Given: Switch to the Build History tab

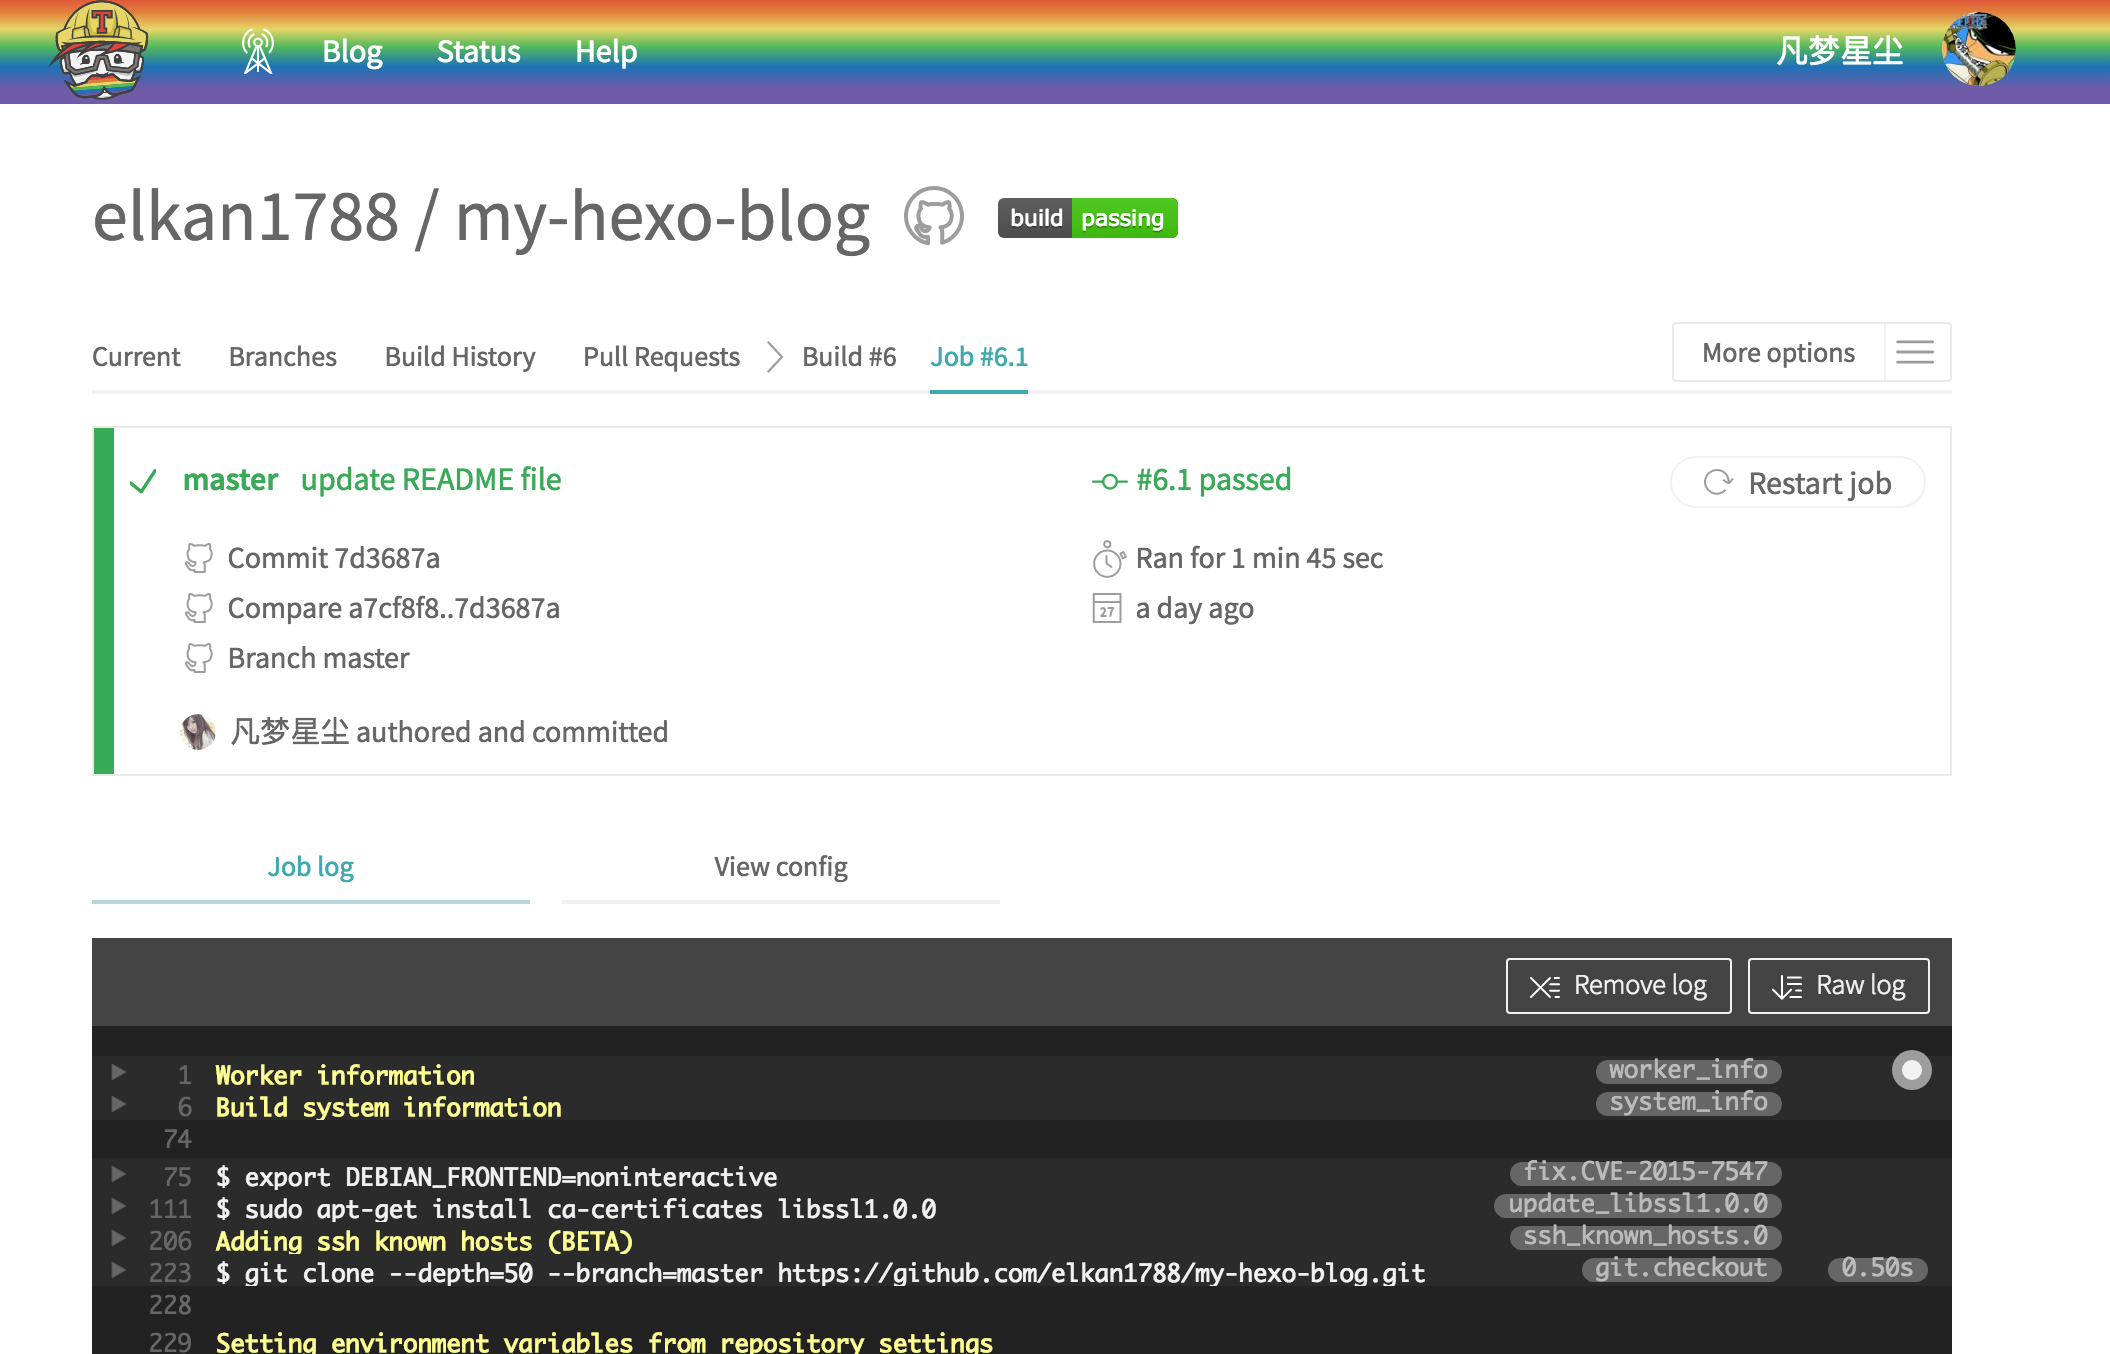Looking at the screenshot, I should [460, 357].
